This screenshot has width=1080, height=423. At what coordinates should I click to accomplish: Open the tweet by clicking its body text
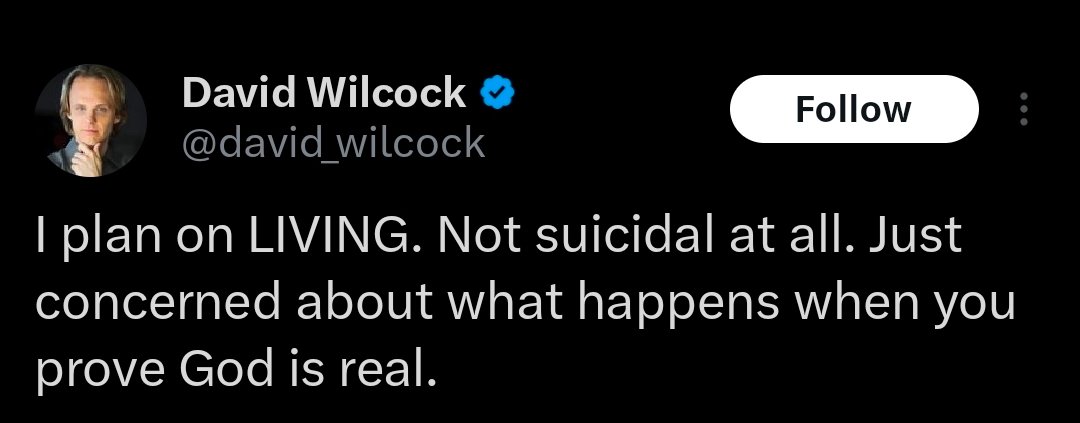coord(525,302)
